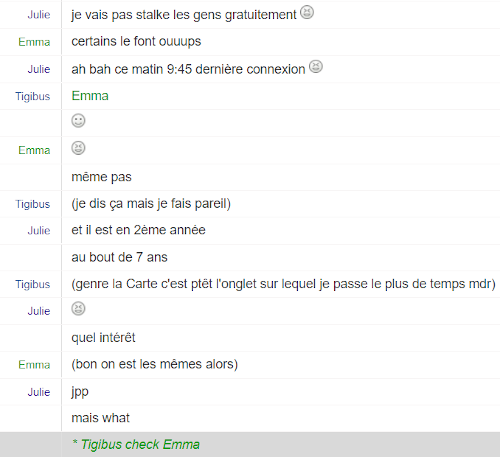
Task: Click the green Emma mention in Tigibus's message
Action: [90, 96]
